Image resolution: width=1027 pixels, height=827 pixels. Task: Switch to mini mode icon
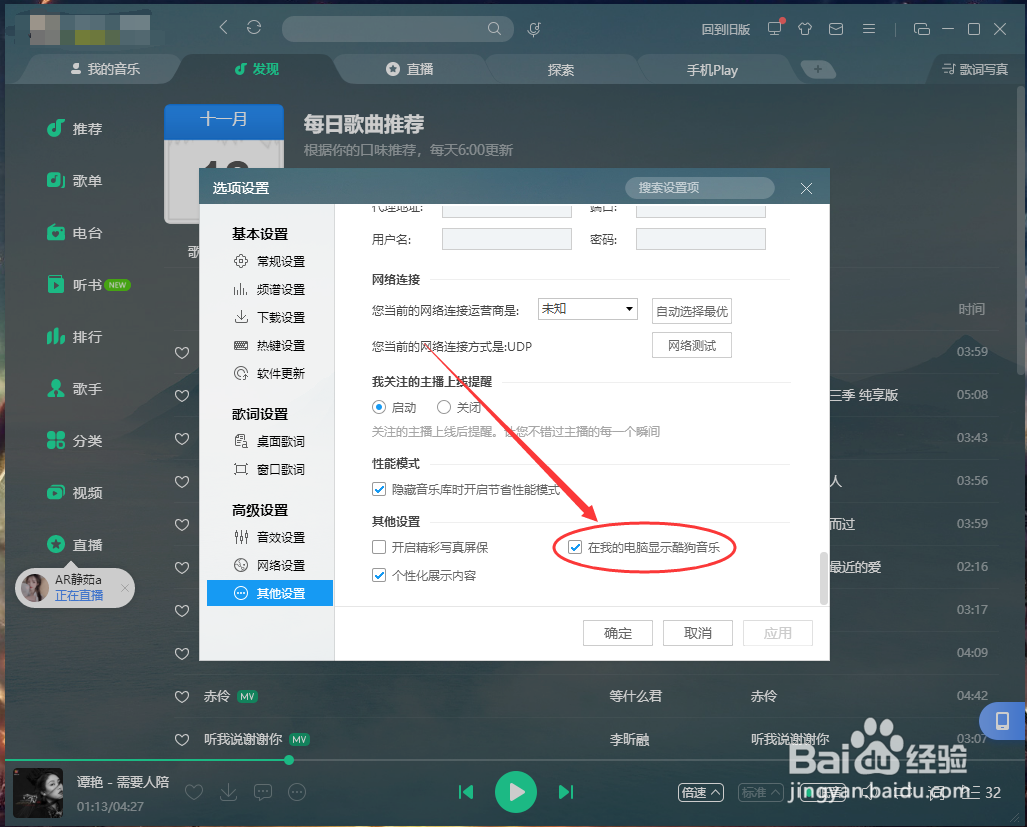922,29
